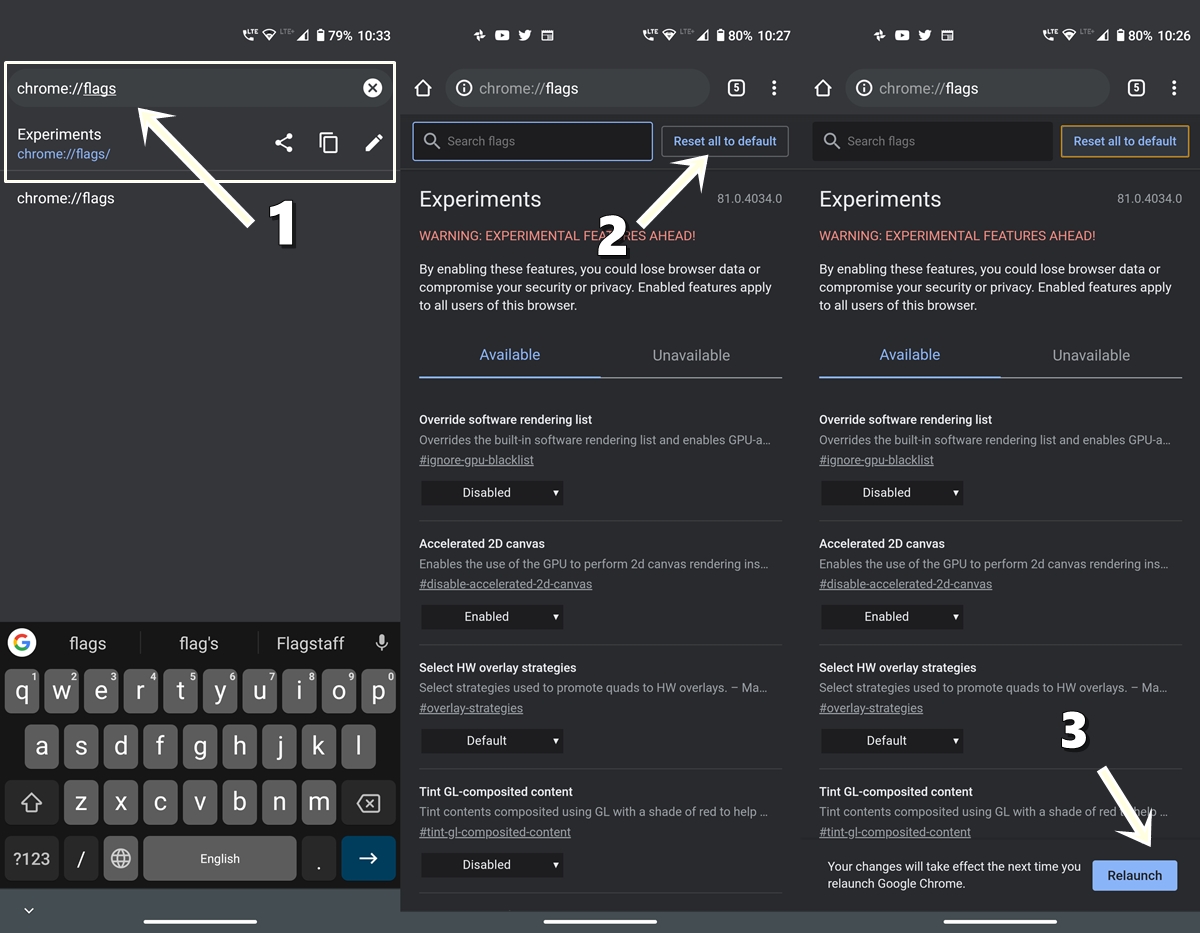Image resolution: width=1200 pixels, height=933 pixels.
Task: Open #ignore-gpu-blacklist link in 10:27 screenshot
Action: [x=476, y=460]
